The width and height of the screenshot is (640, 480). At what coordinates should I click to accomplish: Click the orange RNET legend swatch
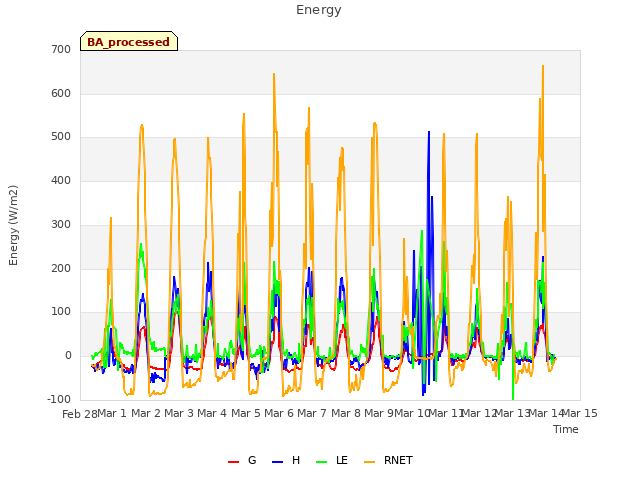point(369,462)
